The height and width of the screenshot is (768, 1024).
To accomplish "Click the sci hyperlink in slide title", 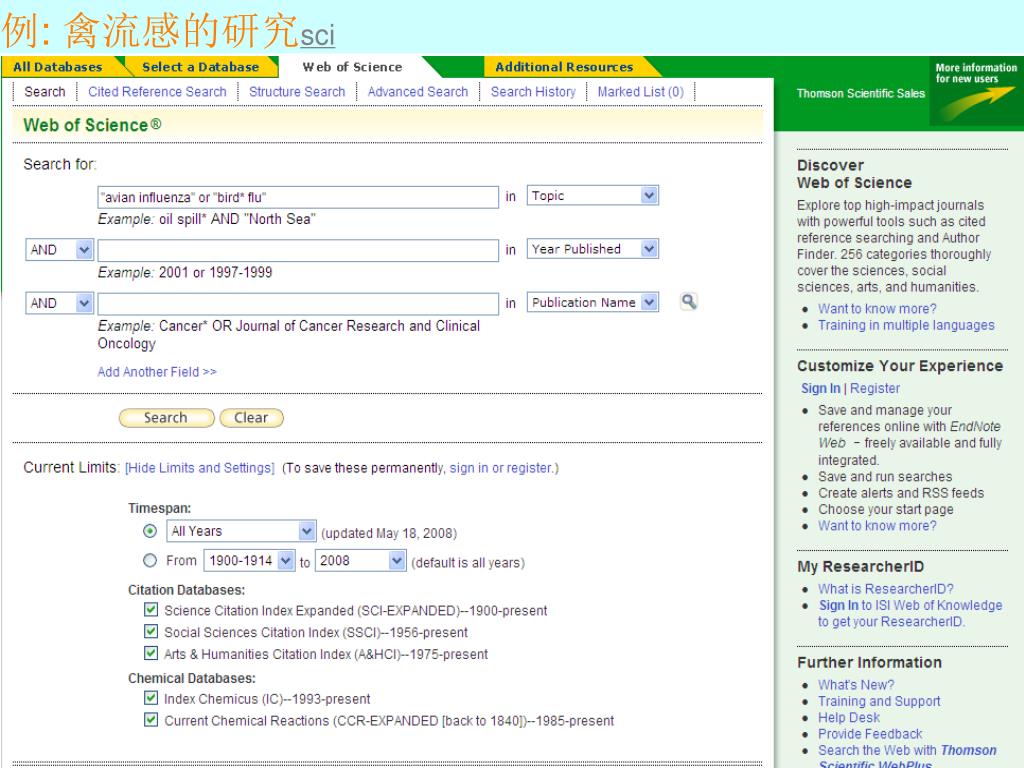I will 317,35.
